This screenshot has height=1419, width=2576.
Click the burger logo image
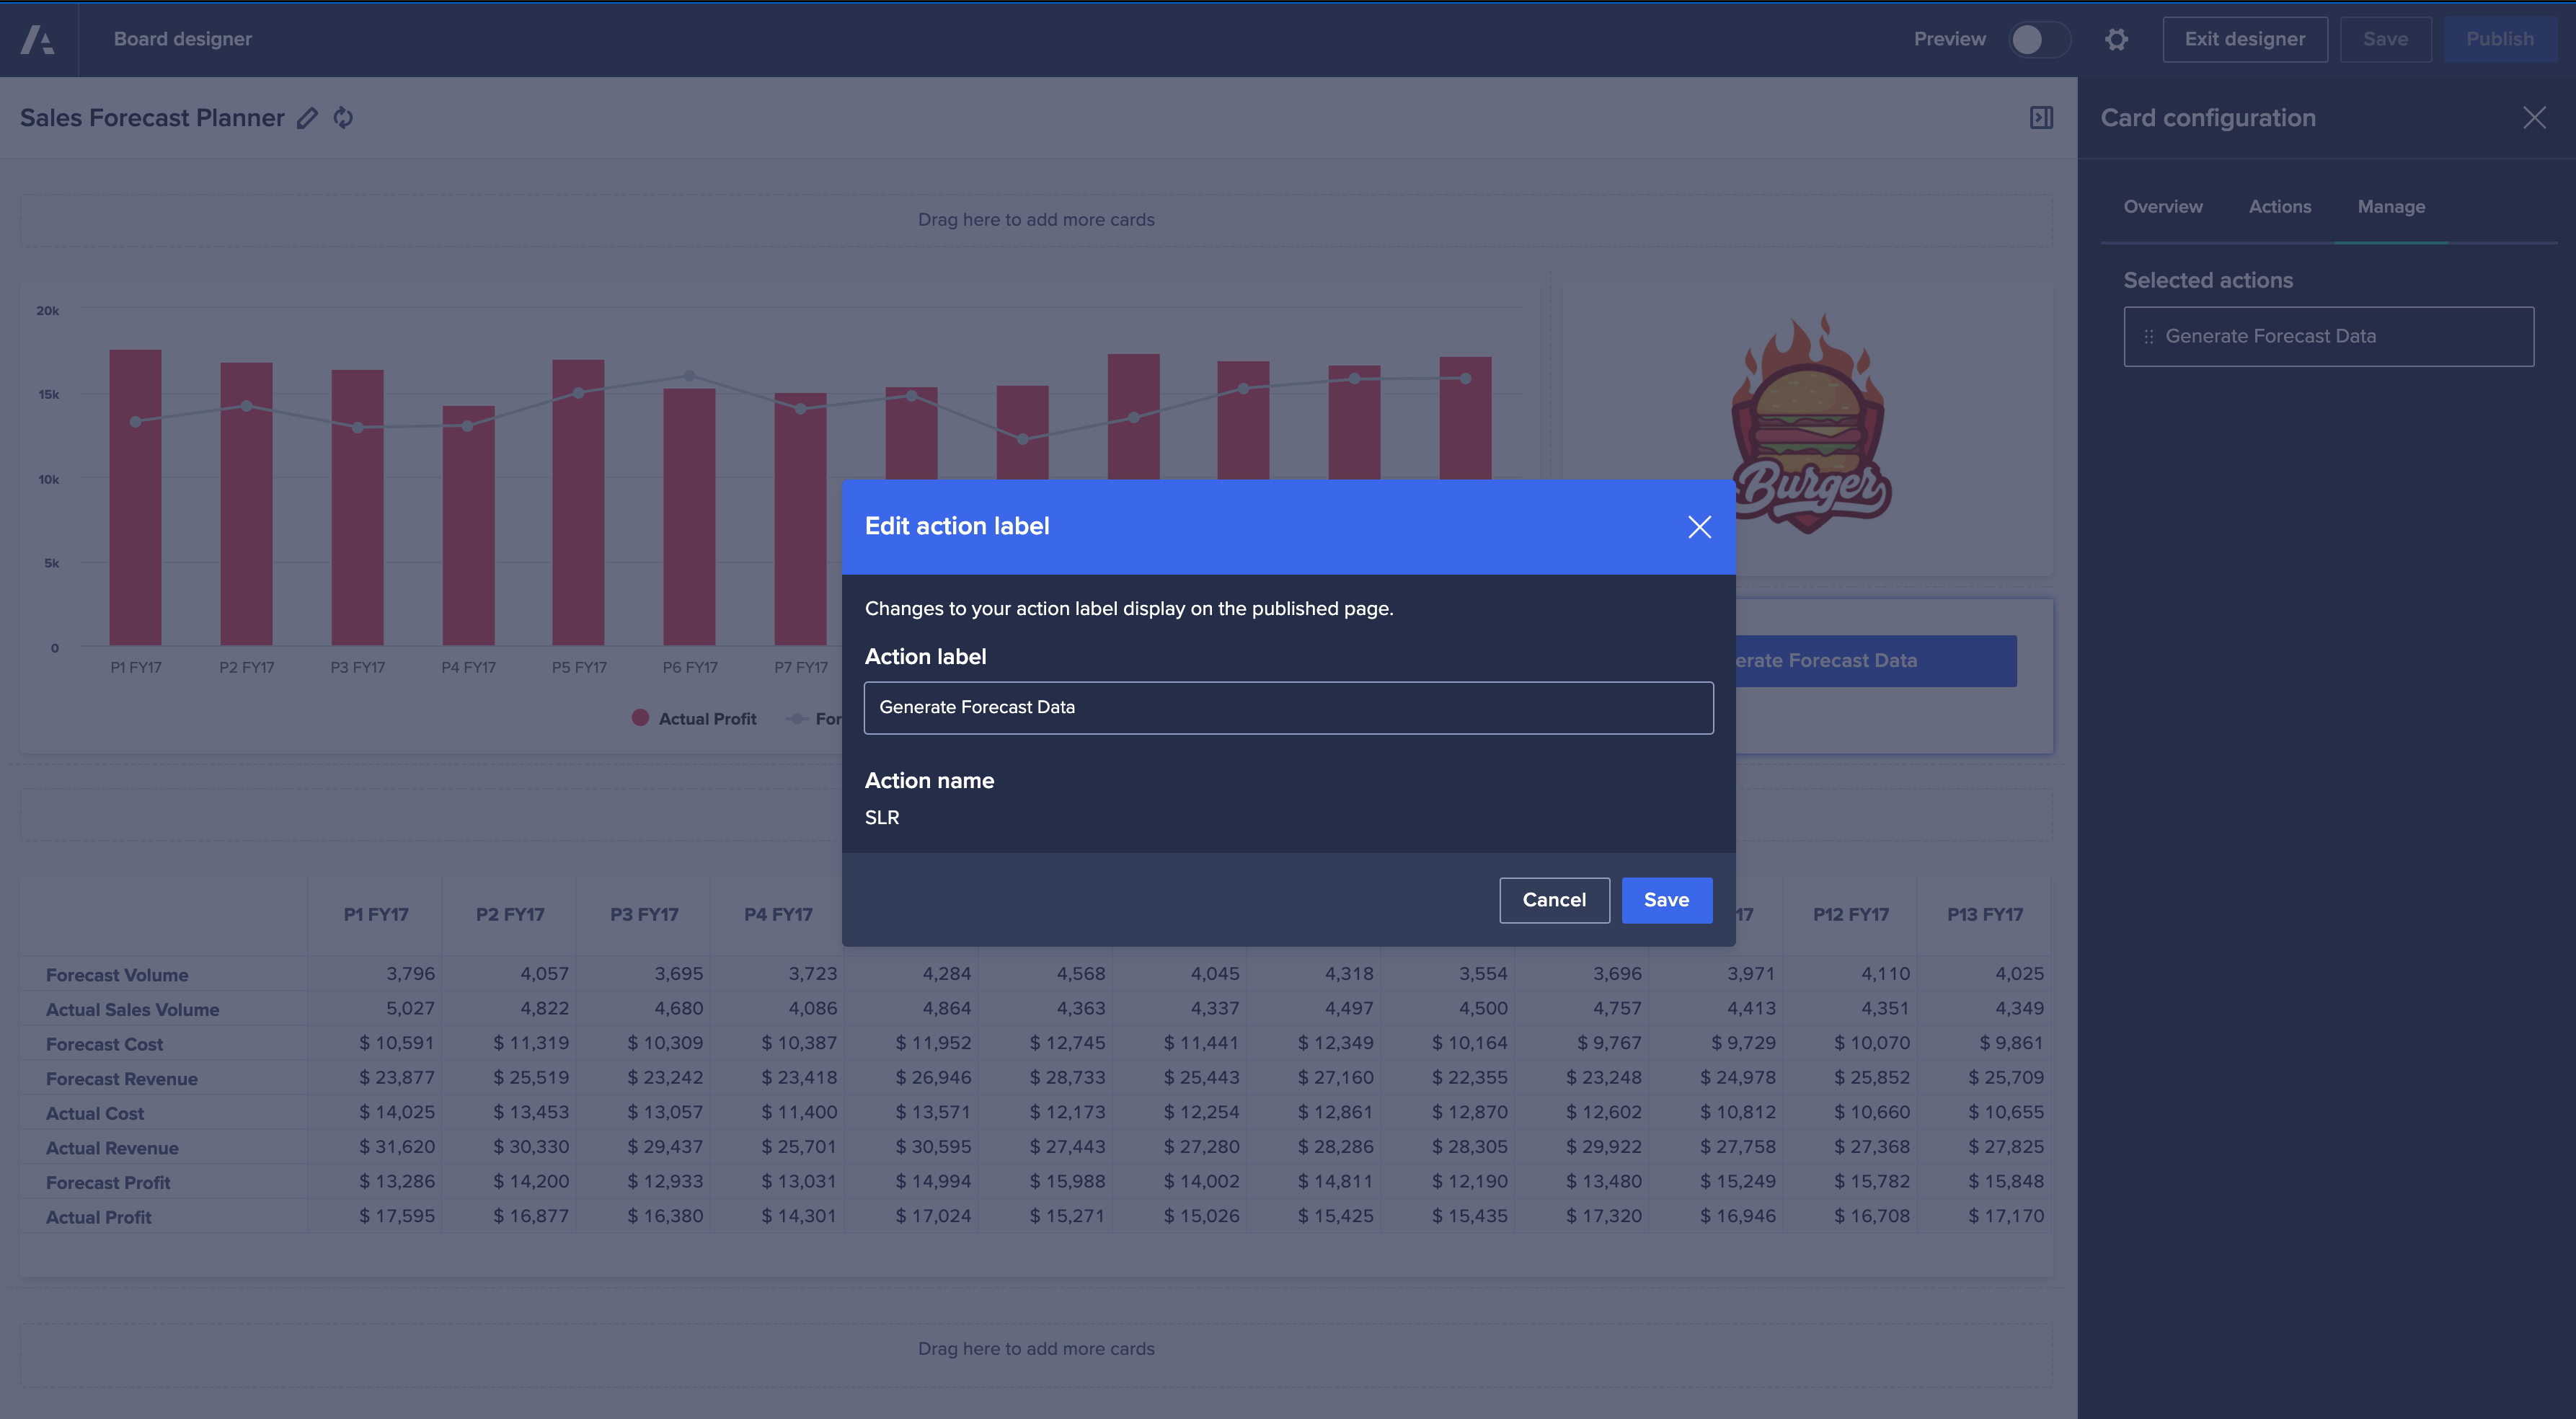click(1810, 425)
